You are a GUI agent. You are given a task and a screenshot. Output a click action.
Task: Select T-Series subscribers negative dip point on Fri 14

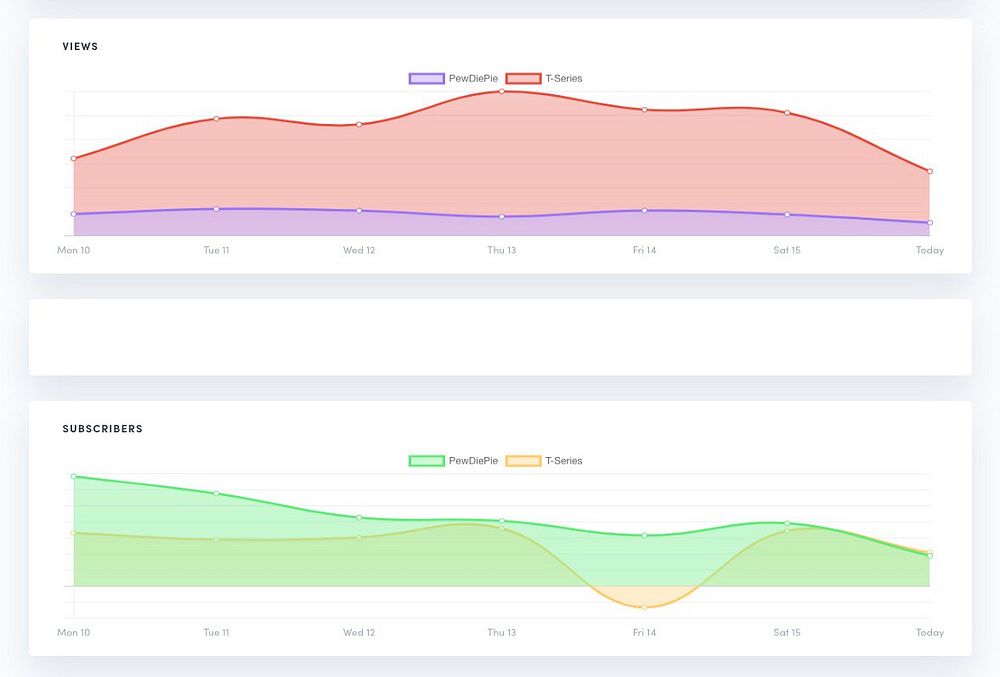click(644, 608)
